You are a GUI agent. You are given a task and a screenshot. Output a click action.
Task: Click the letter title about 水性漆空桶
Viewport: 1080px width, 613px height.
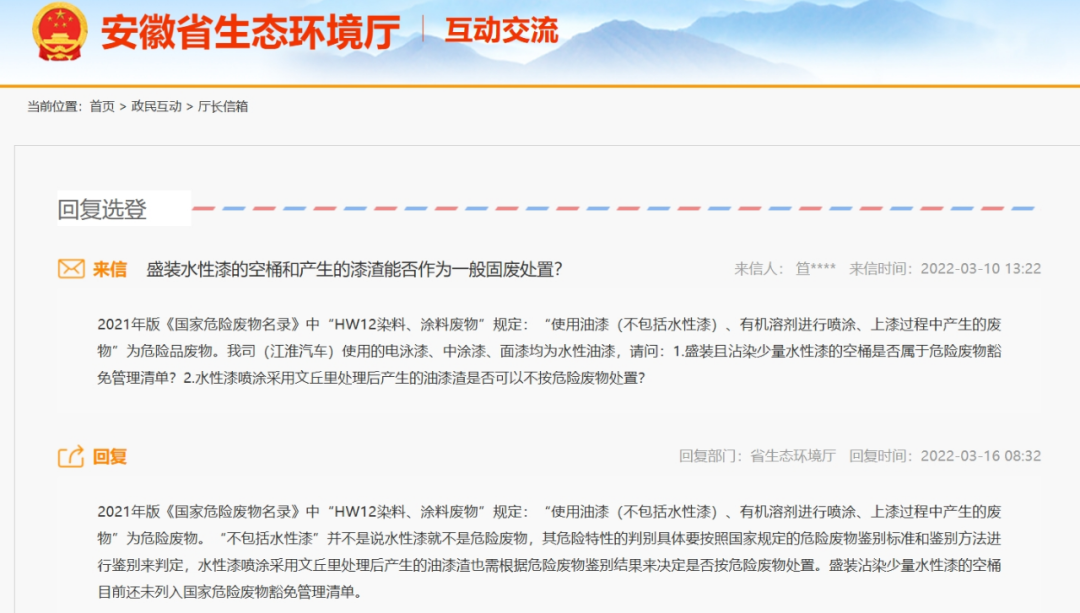[x=354, y=269]
